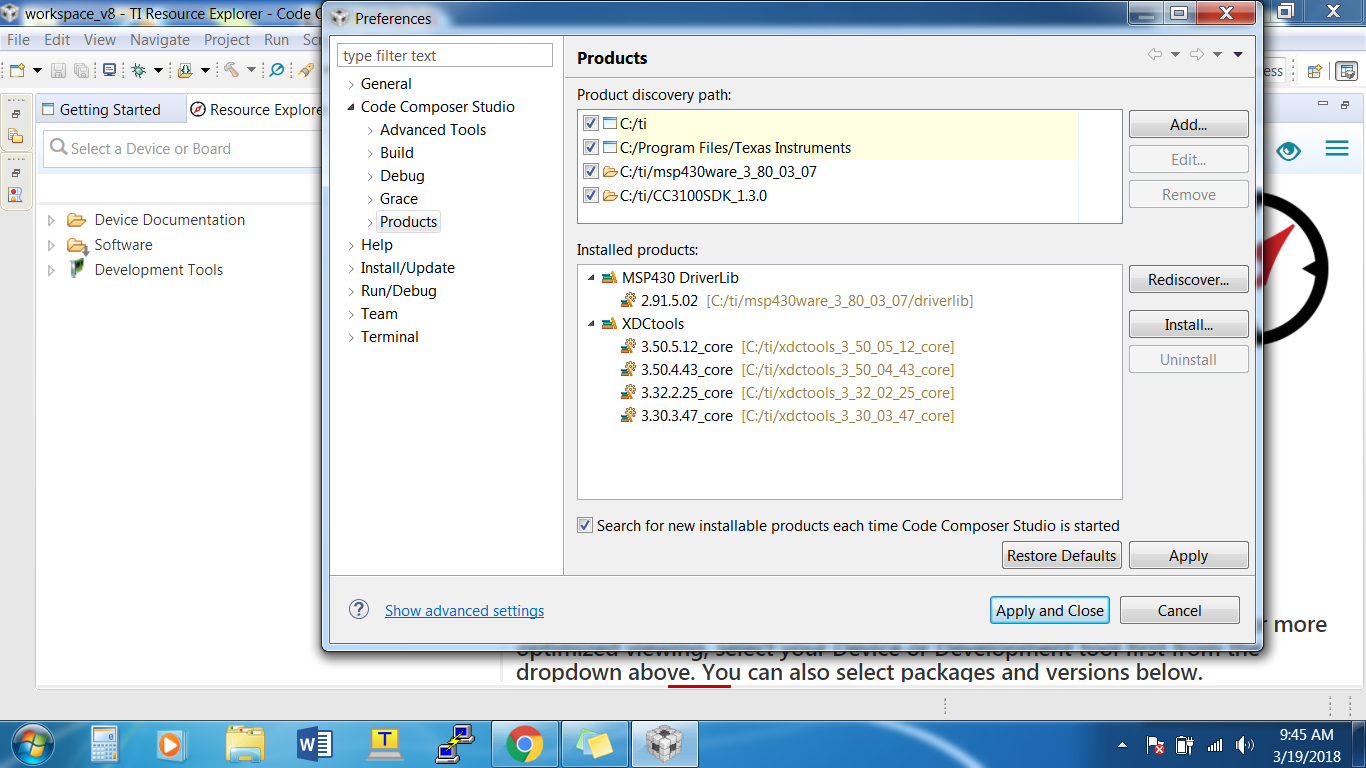Viewport: 1366px width, 768px height.
Task: Restore the upper left trim stack
Action: pos(15,114)
